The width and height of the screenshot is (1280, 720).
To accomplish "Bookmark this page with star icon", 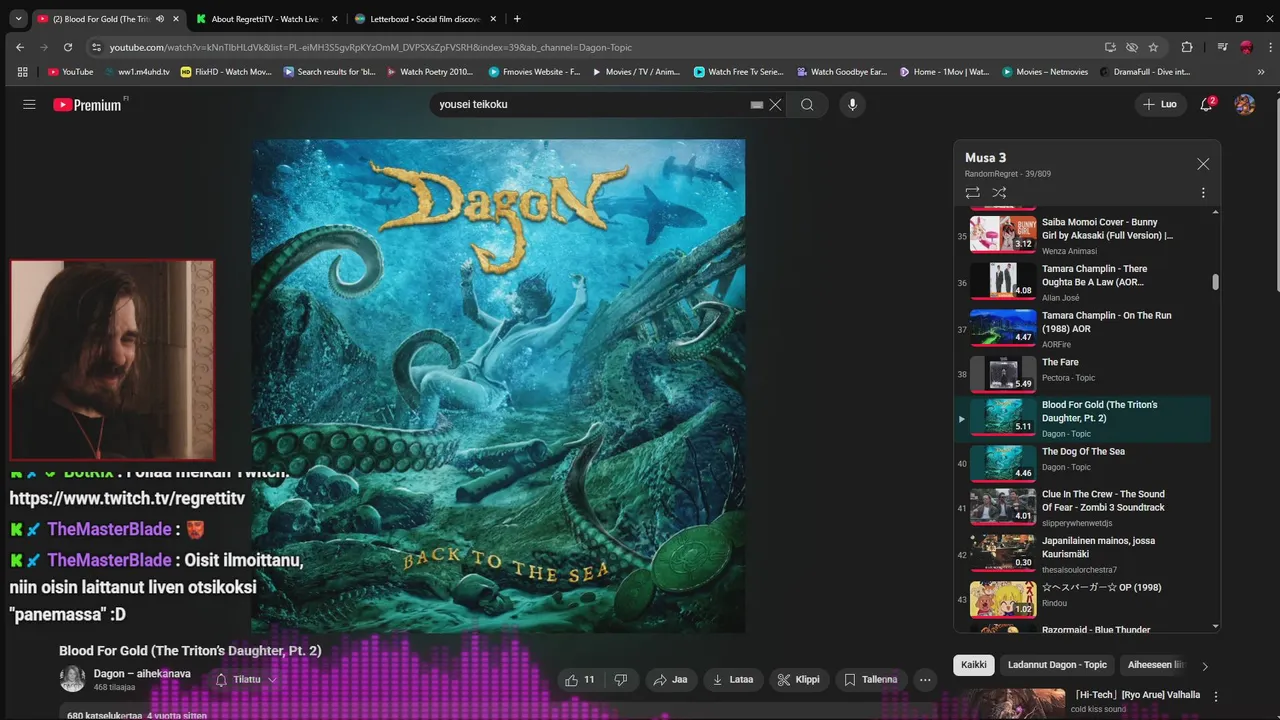I will [1153, 47].
